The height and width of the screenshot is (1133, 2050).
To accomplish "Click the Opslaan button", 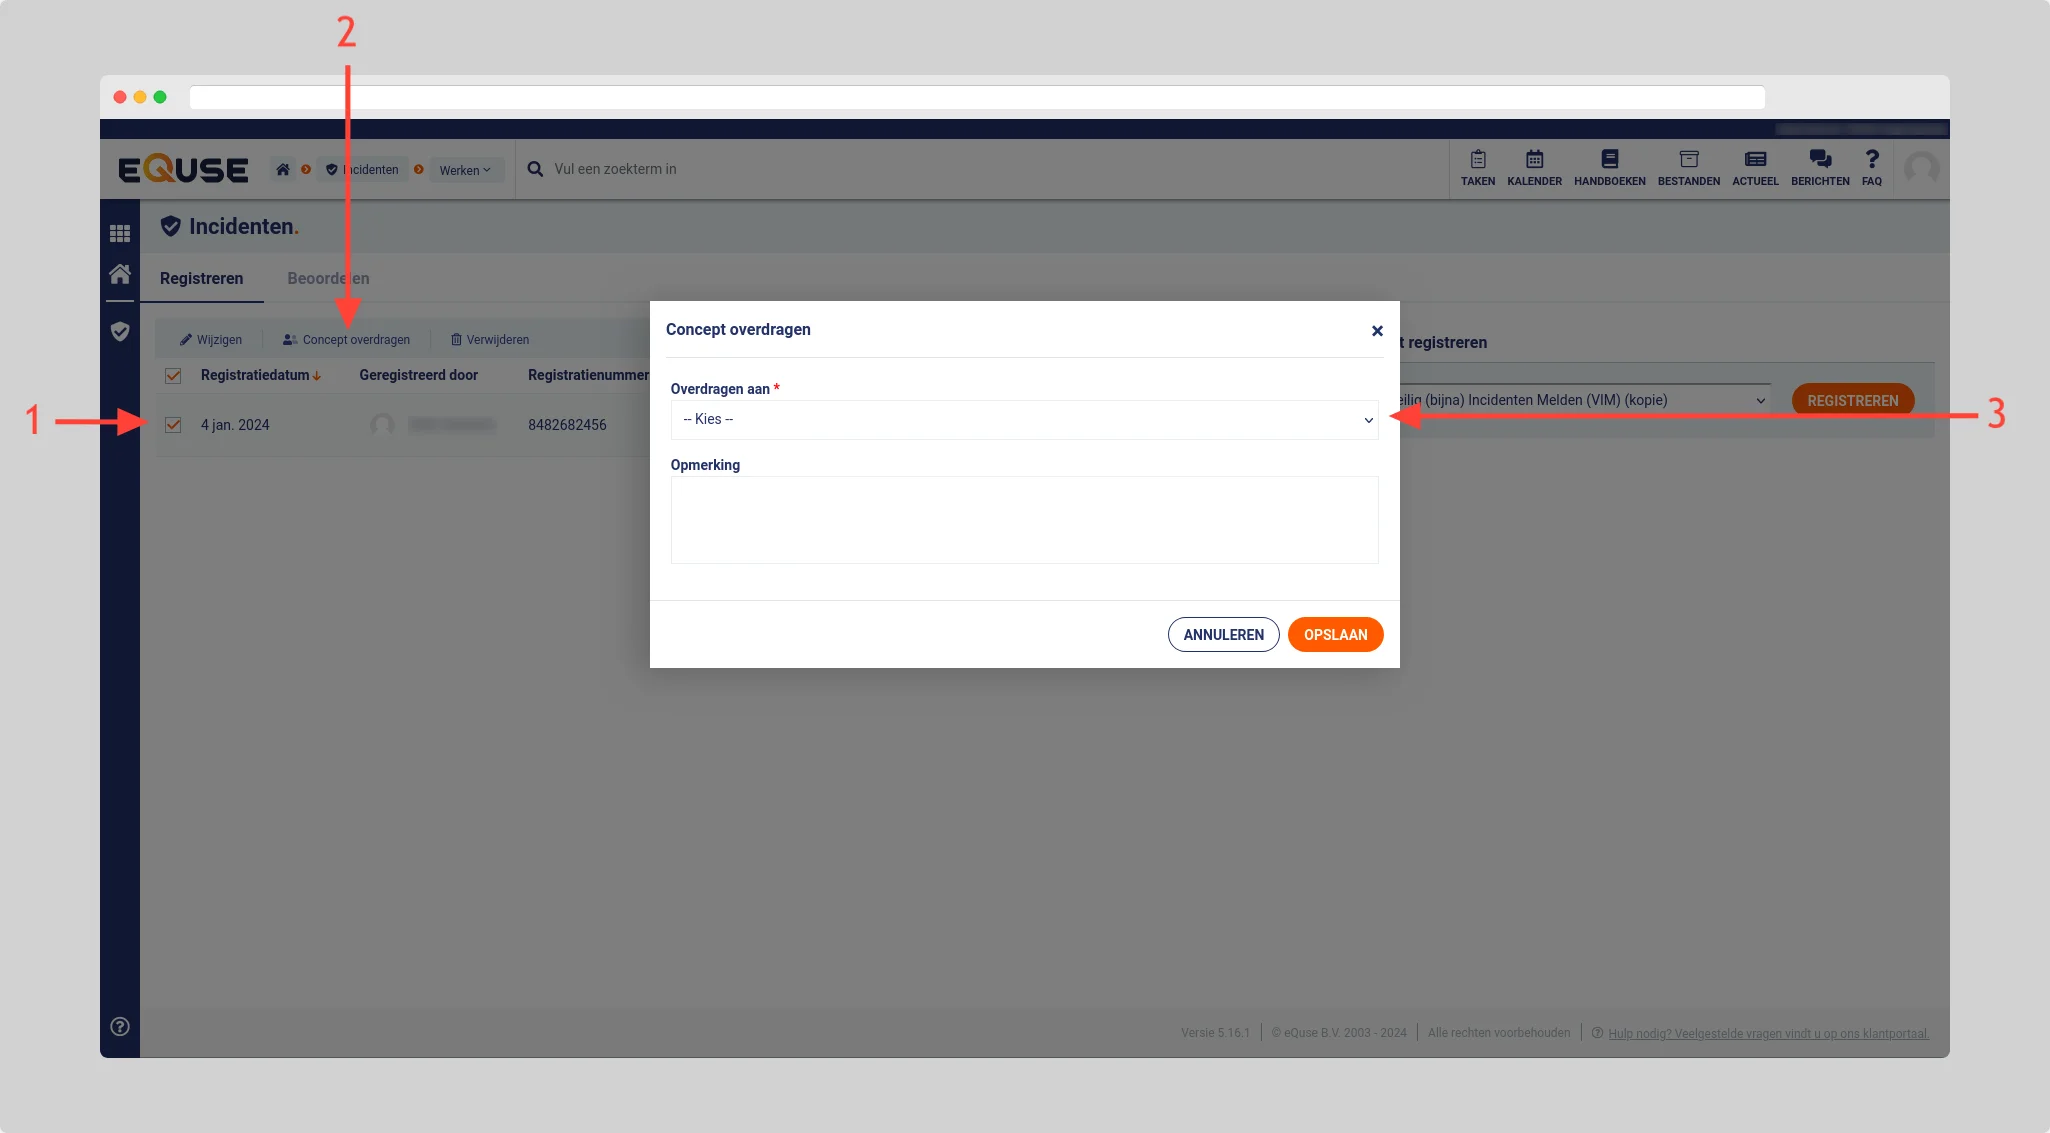I will coord(1335,635).
